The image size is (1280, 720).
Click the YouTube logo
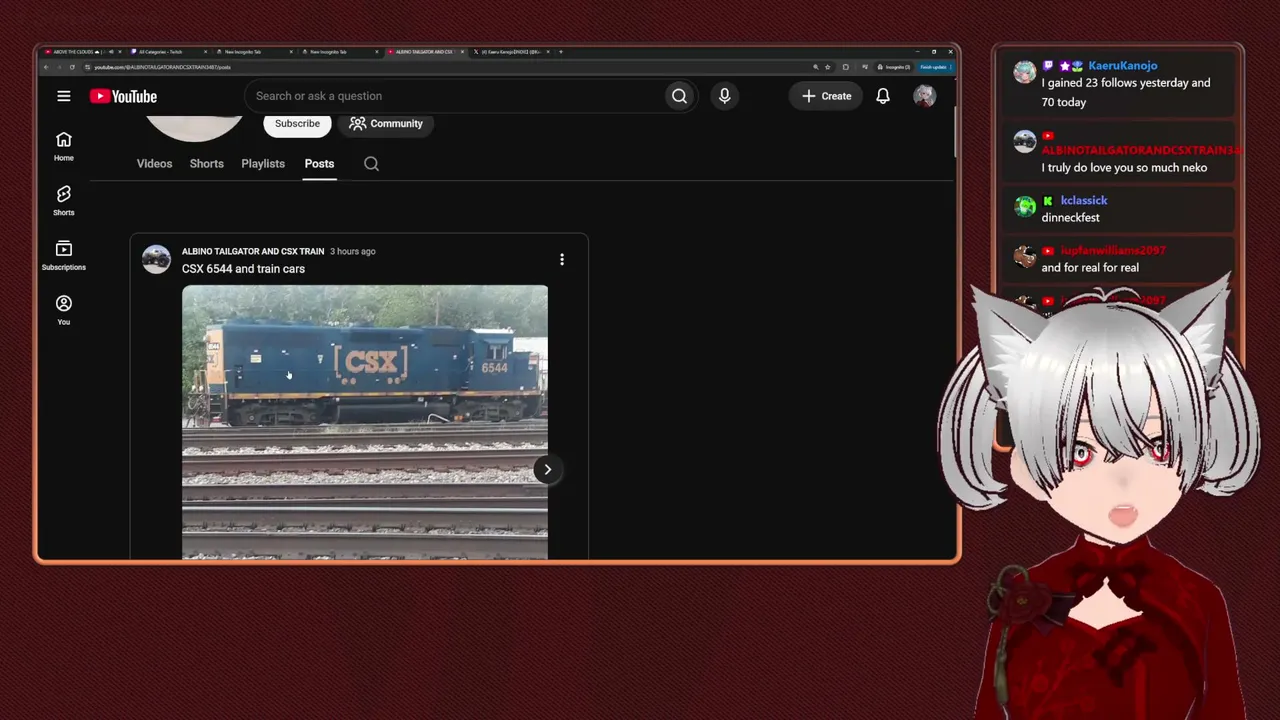click(123, 96)
